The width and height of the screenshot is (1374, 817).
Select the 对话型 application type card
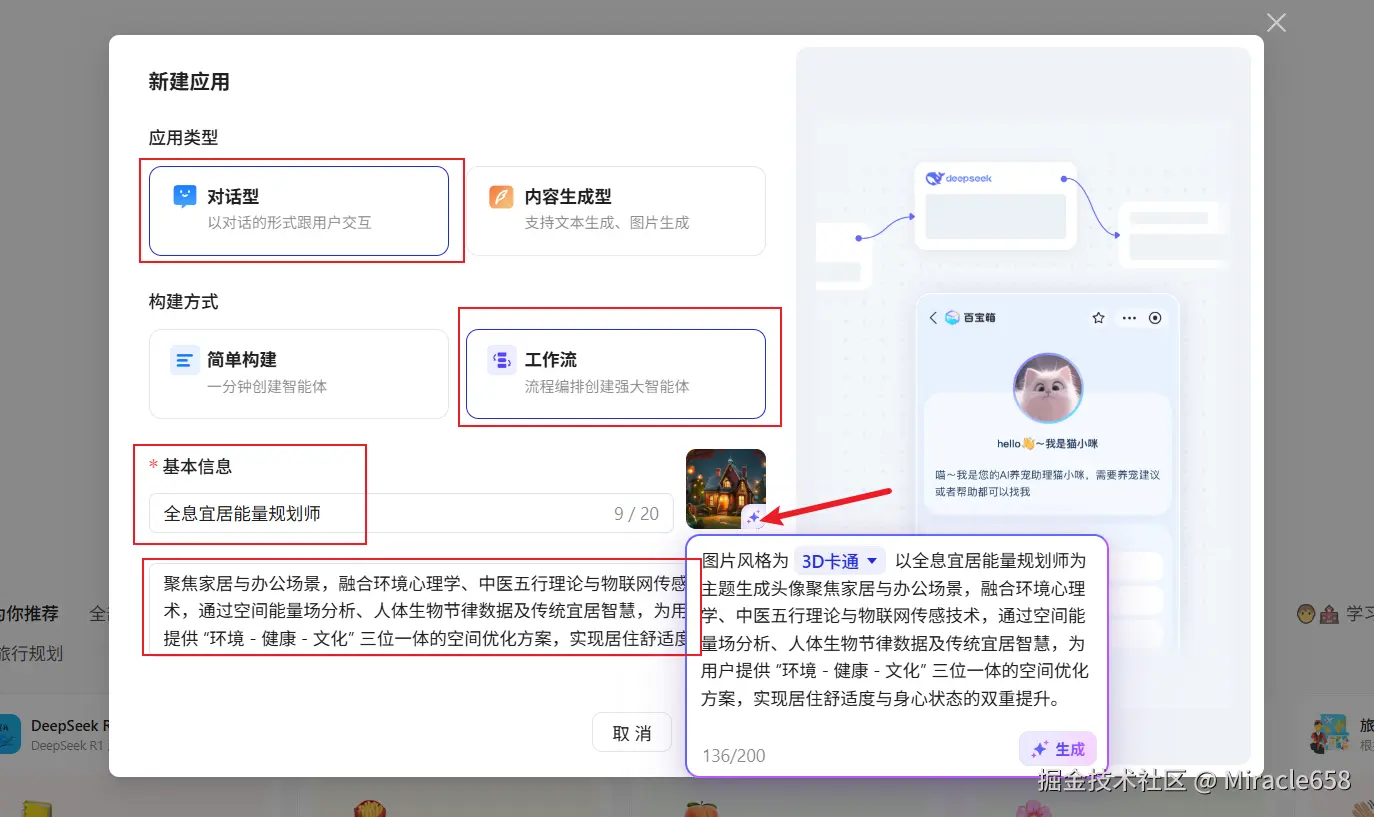tap(300, 210)
